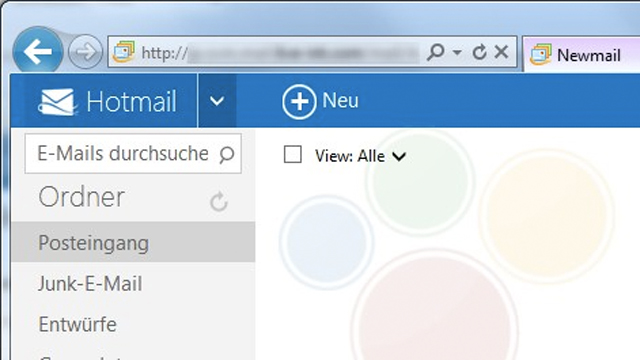Click the browser forward arrow button
This screenshot has height=360, width=640.
click(85, 52)
